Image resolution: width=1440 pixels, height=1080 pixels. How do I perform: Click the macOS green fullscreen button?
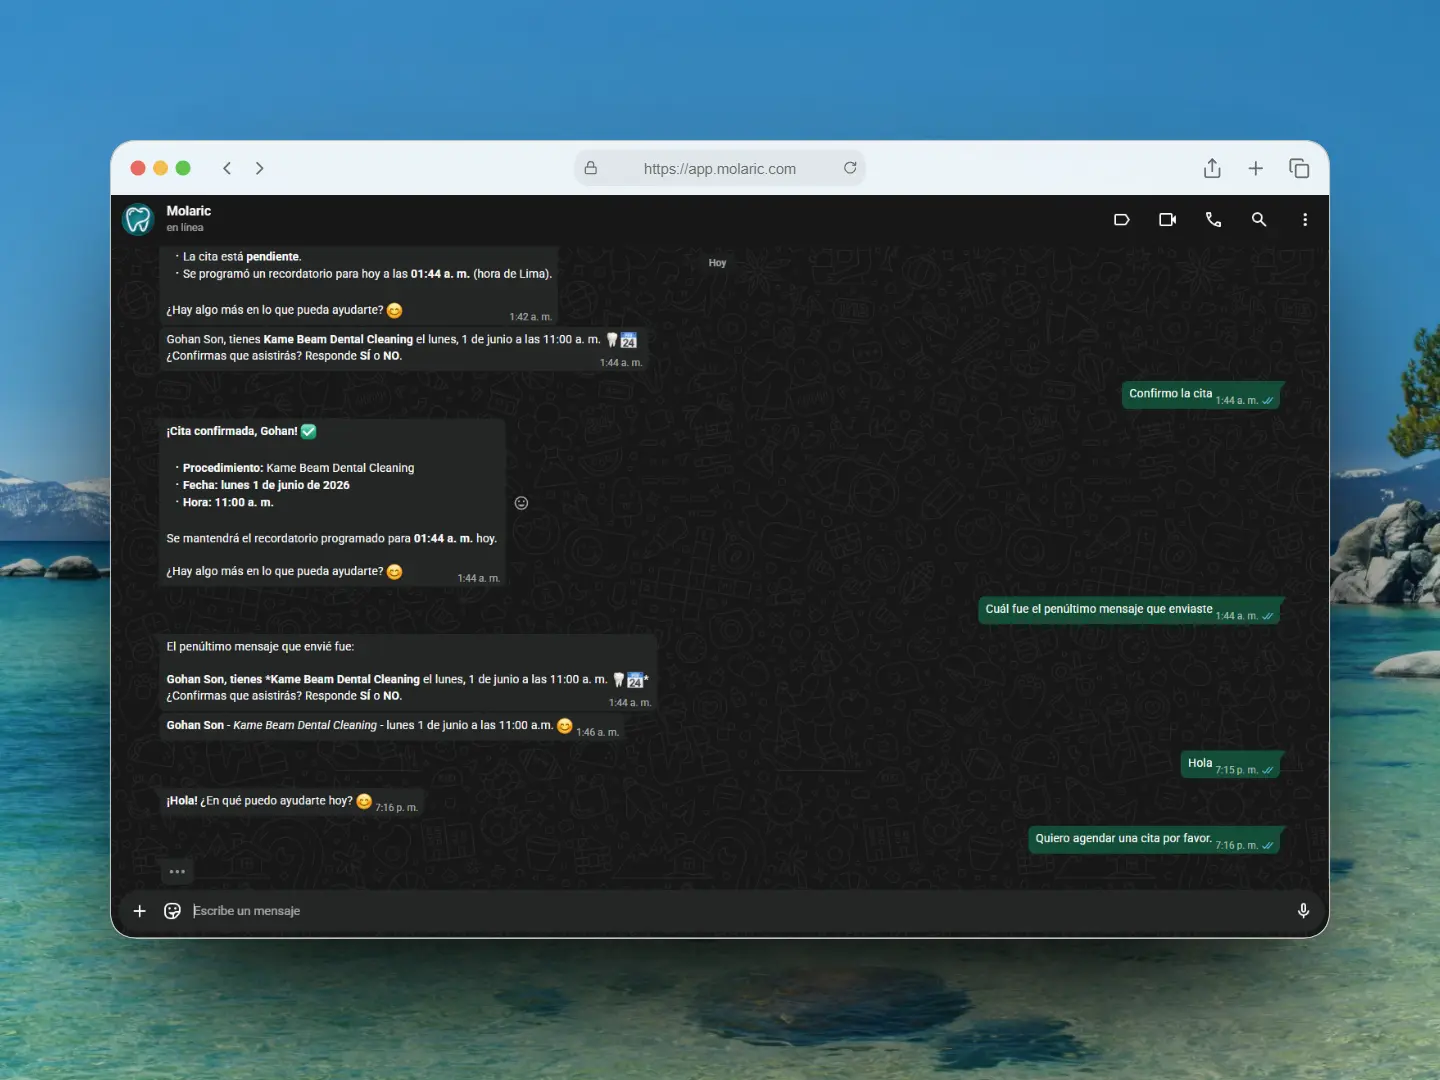[183, 168]
